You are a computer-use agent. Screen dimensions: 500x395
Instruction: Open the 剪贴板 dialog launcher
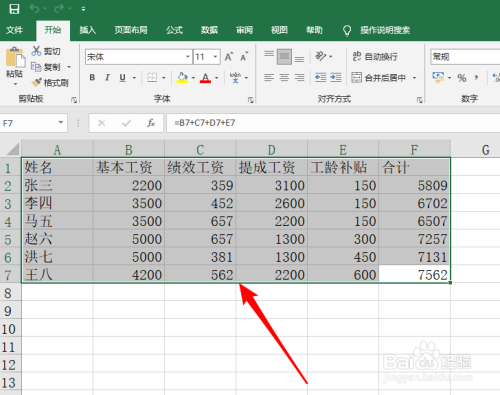74,100
